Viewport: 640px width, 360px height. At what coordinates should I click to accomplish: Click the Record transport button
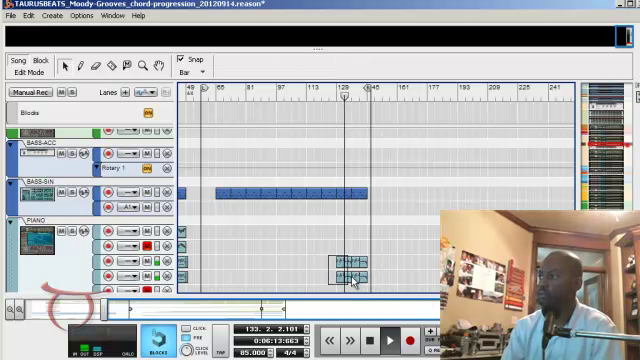tap(410, 340)
